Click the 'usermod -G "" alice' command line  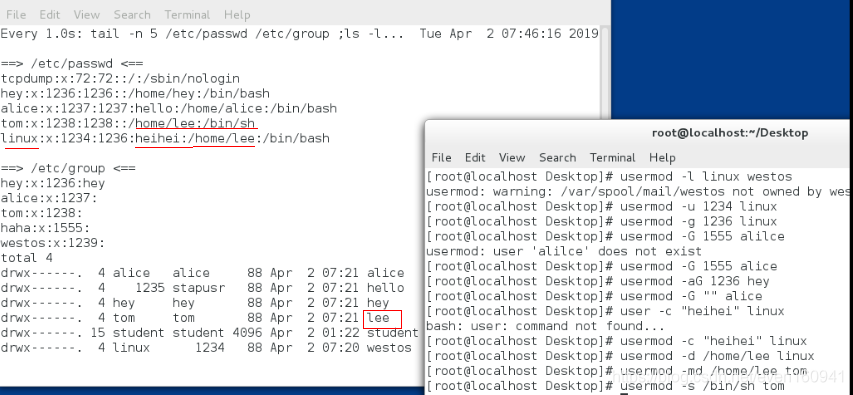[x=594, y=296]
